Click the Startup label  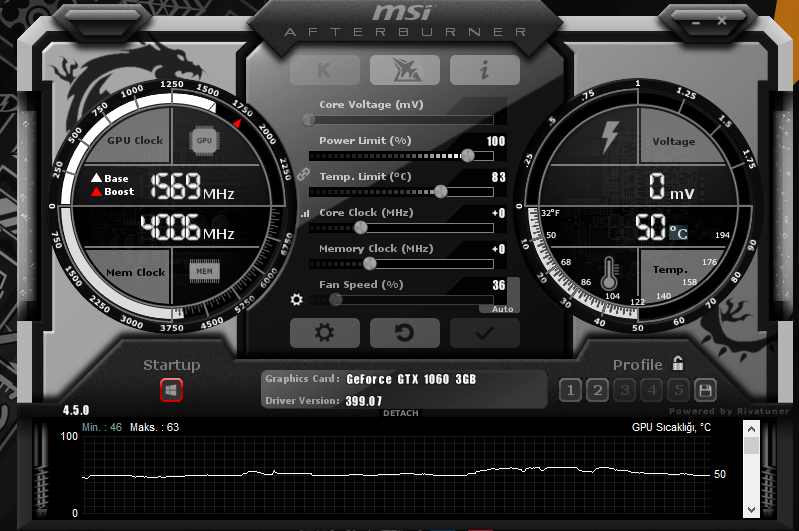pyautogui.click(x=172, y=365)
